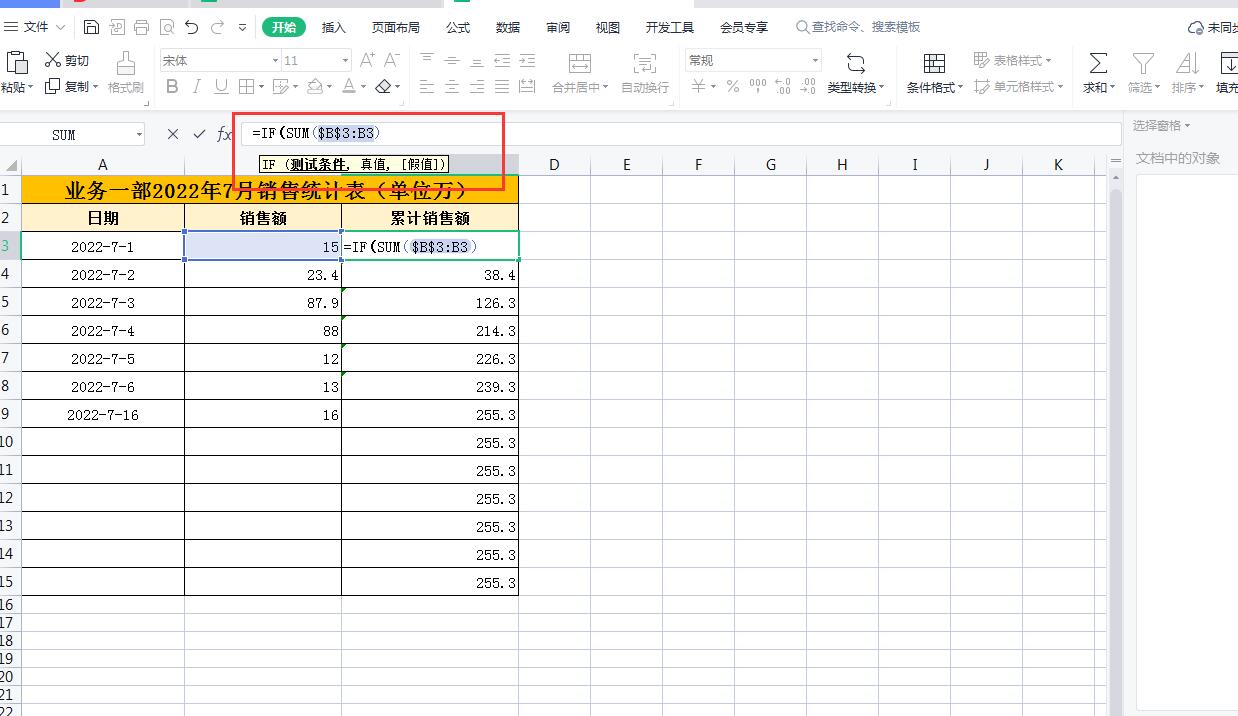Open the Selection Pane (选择窗格) menu
The image size is (1238, 716).
[x=1161, y=125]
